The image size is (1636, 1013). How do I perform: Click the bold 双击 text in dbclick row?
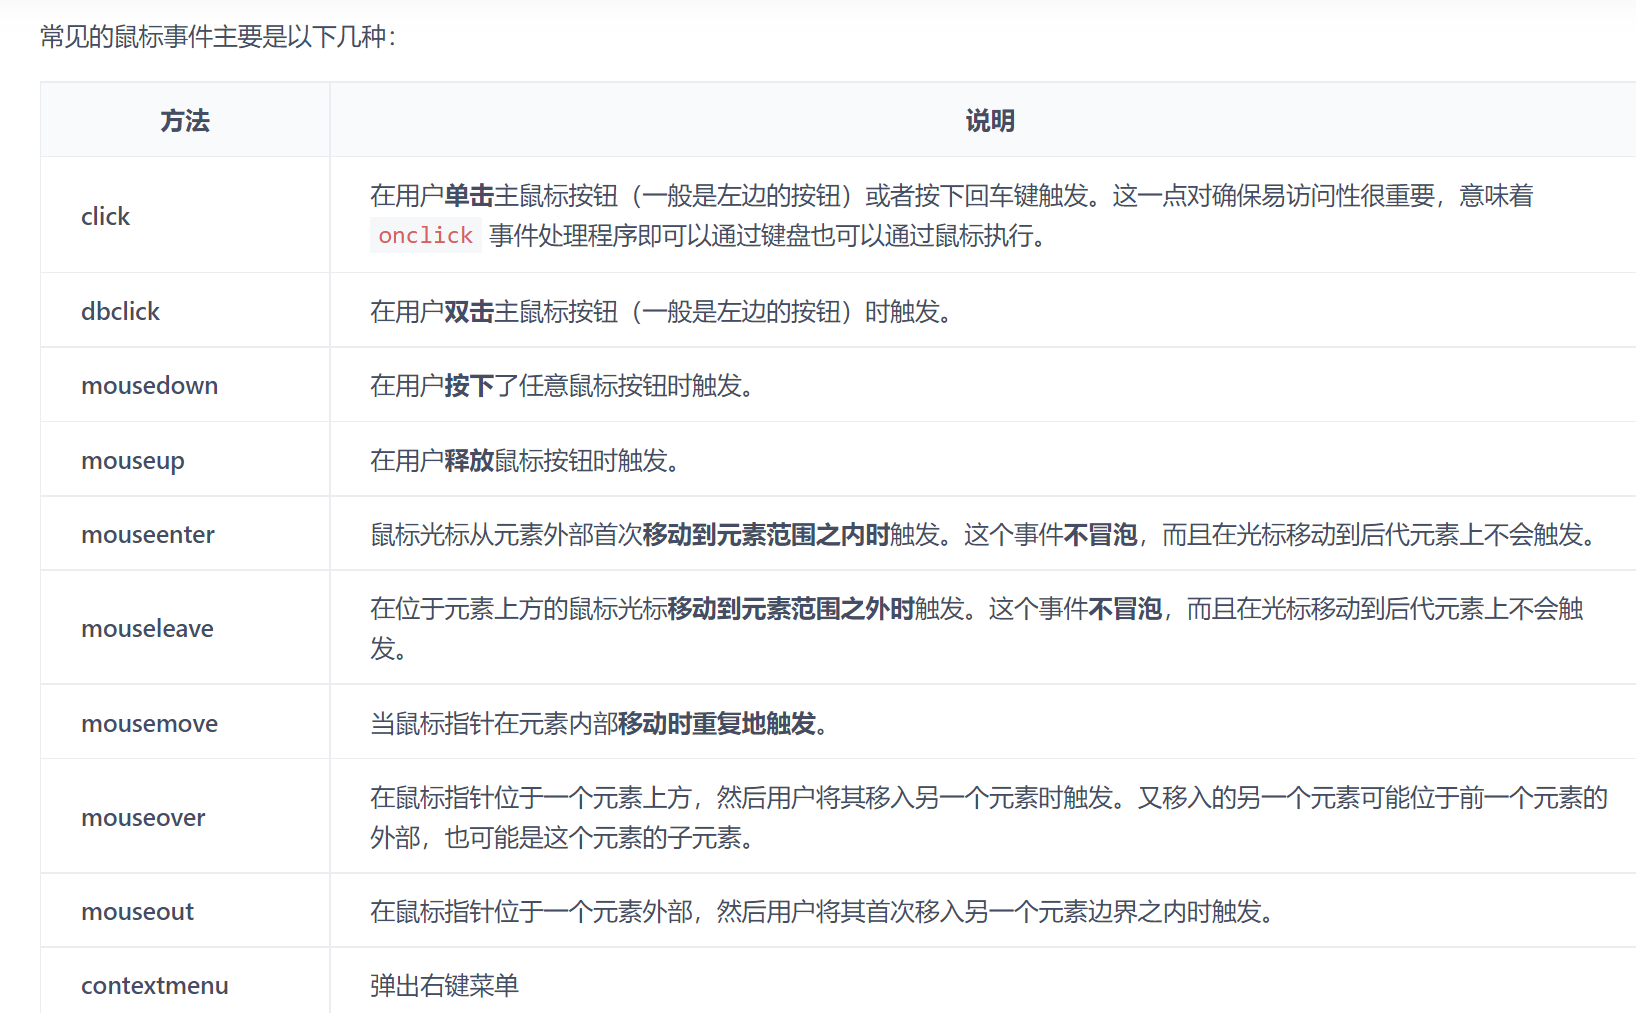[x=469, y=312]
